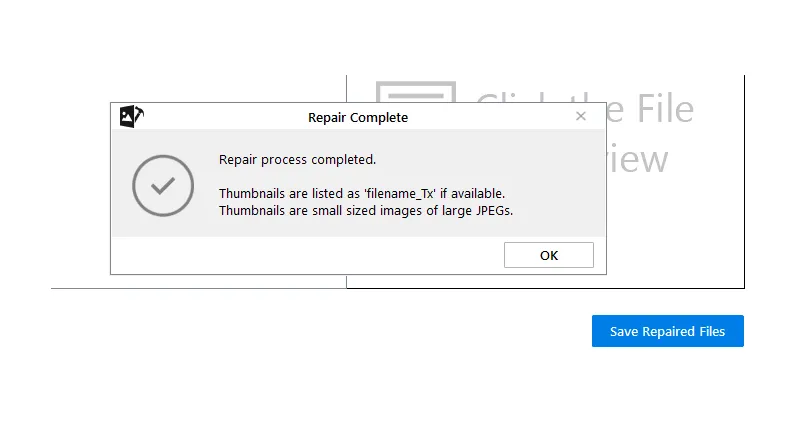Viewport: 803px width, 425px height.
Task: Select the 'Repair process completed.' message
Action: click(x=298, y=160)
